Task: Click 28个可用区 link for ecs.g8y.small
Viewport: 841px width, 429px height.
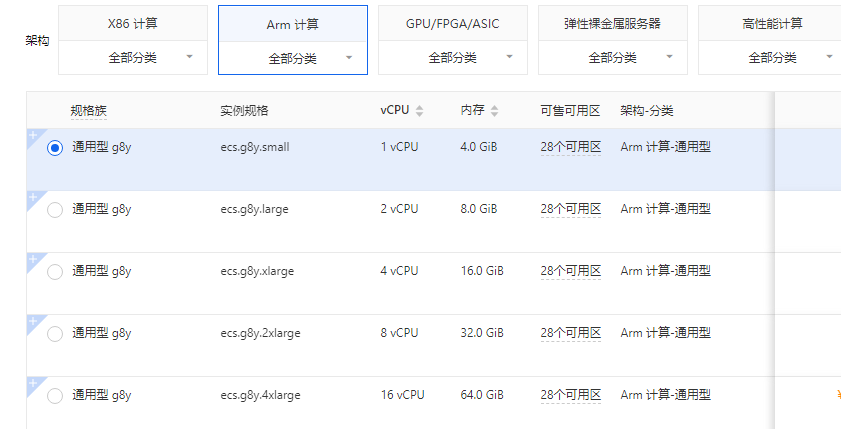Action: point(570,148)
